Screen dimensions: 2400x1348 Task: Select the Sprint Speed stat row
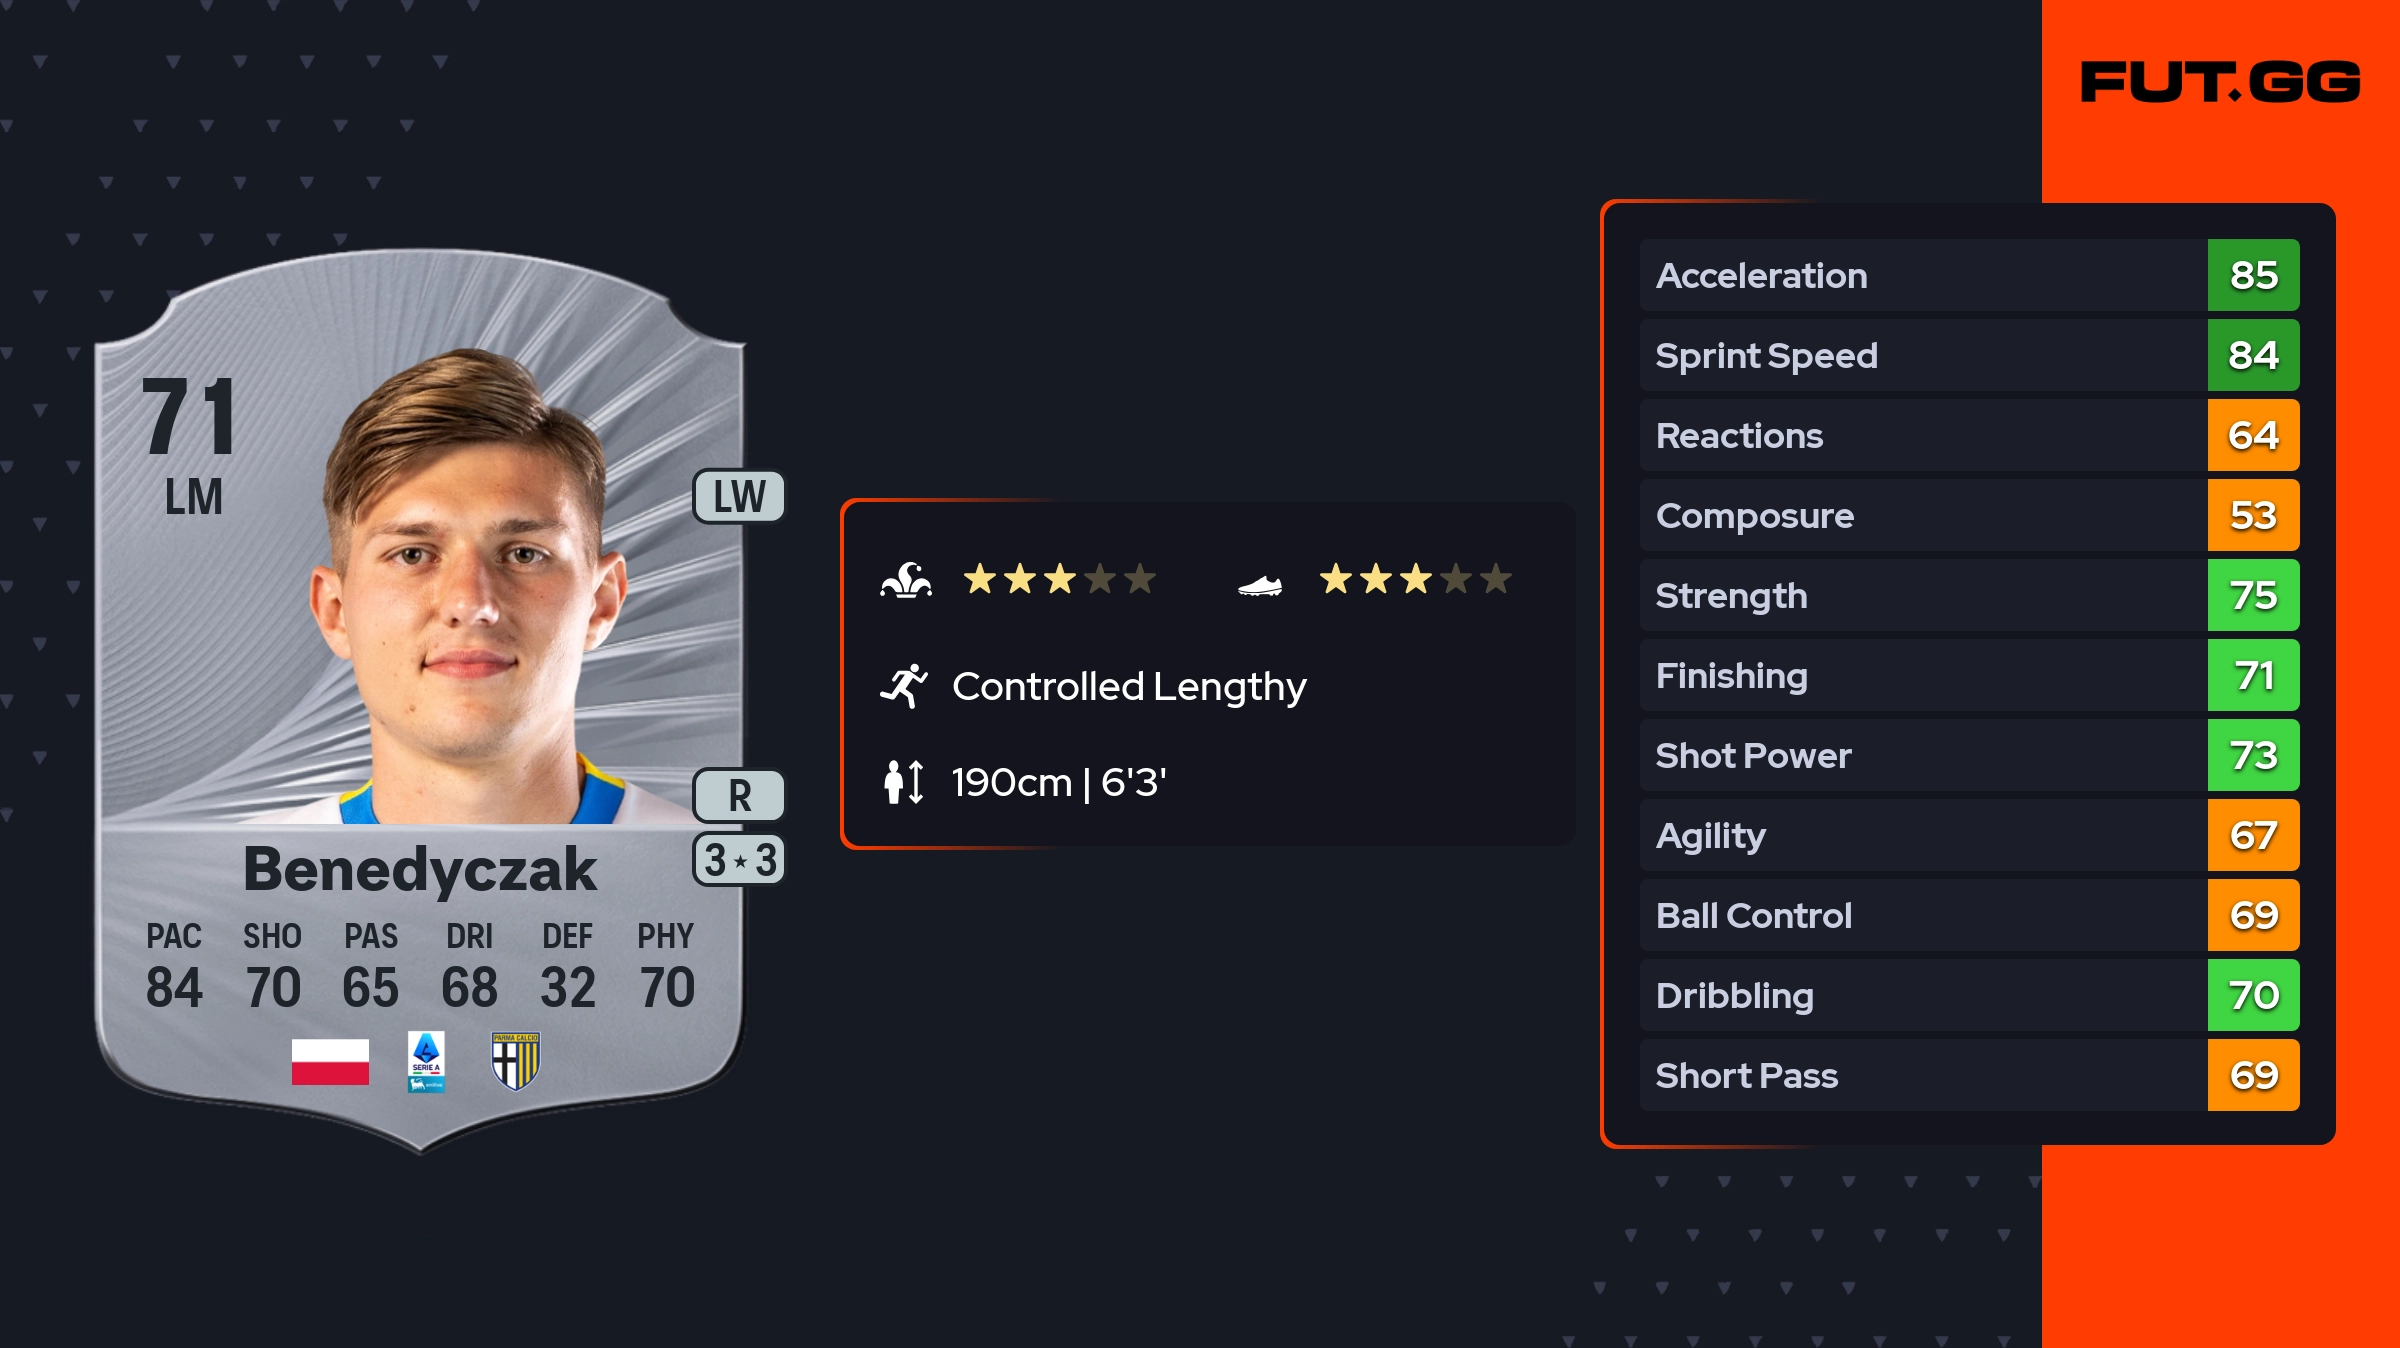[x=1920, y=355]
